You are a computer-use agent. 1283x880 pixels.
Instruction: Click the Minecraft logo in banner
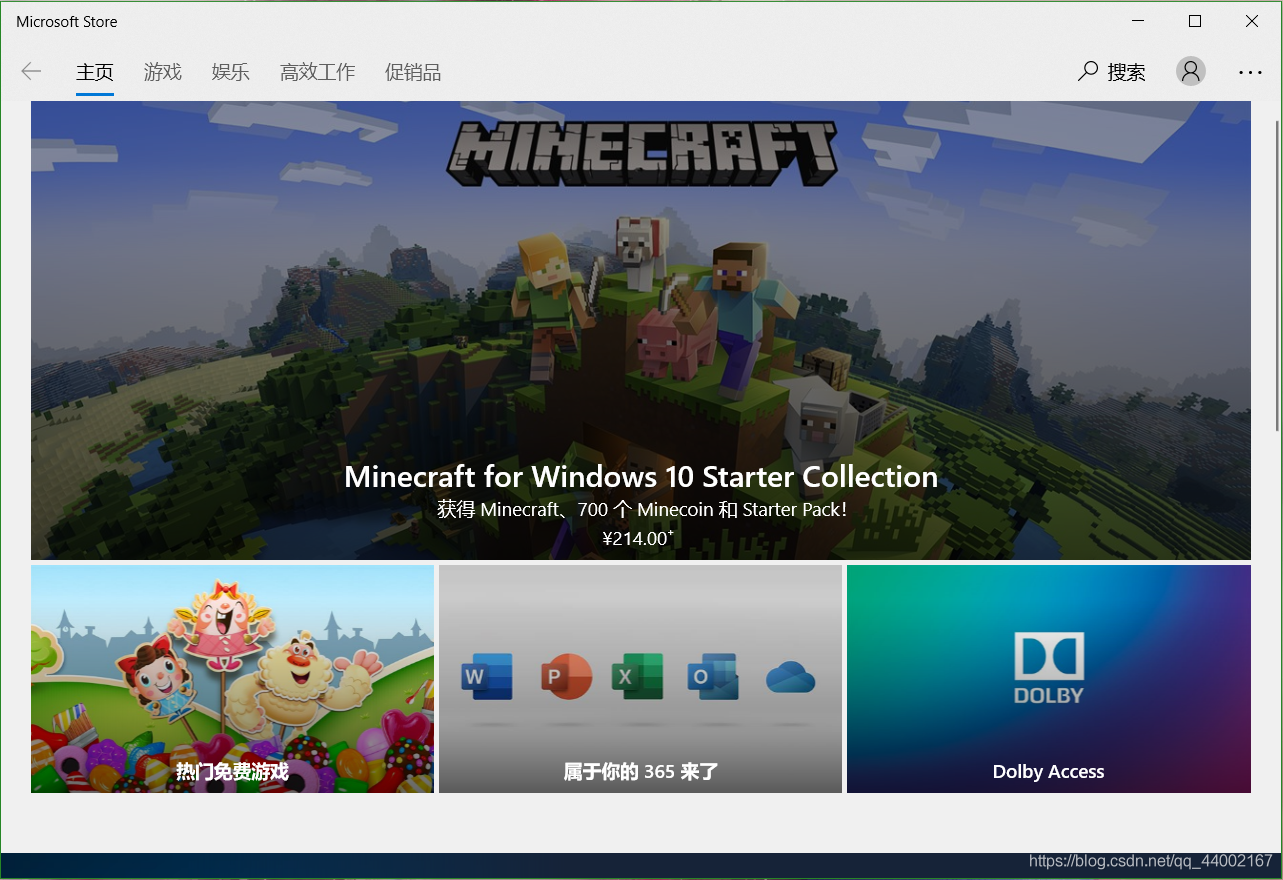point(641,153)
